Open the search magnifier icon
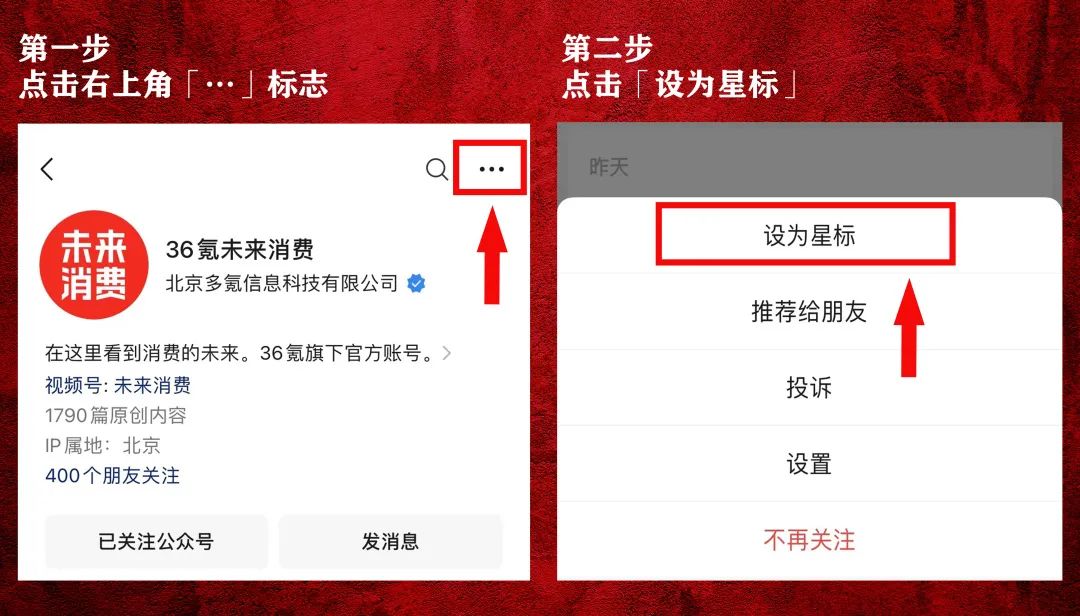 point(437,169)
